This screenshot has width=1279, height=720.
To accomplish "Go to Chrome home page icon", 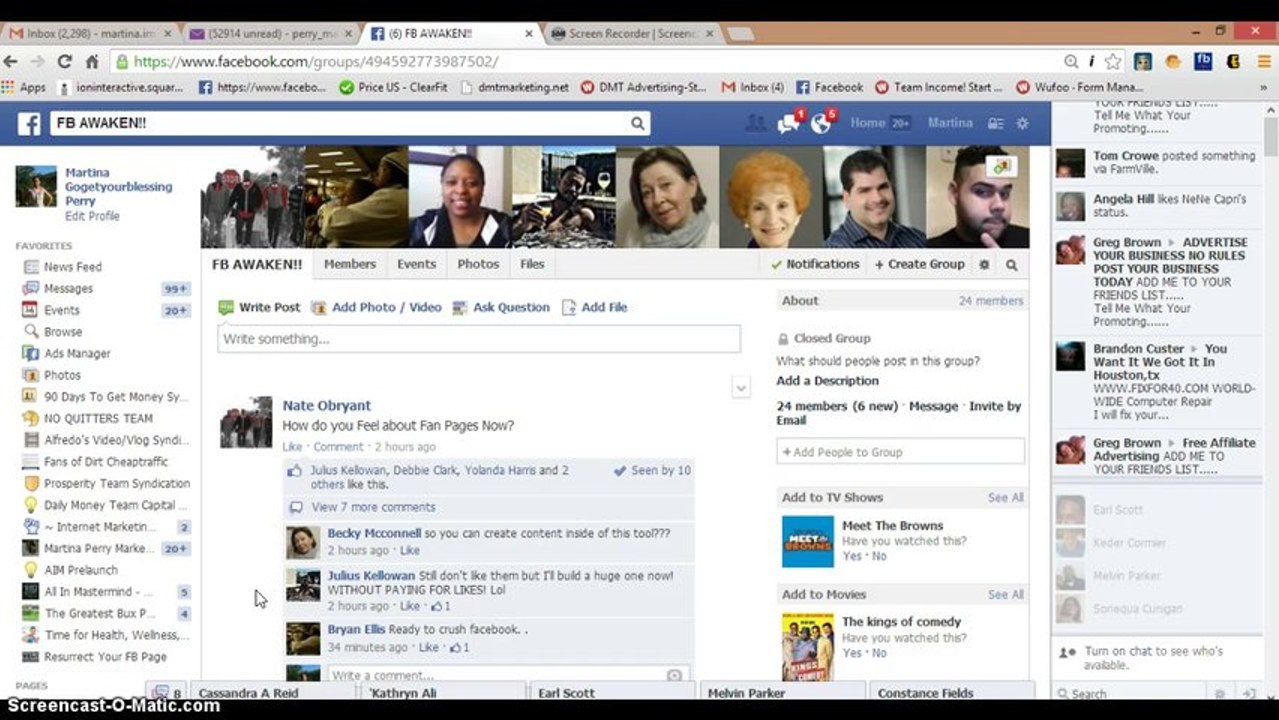I will point(91,61).
